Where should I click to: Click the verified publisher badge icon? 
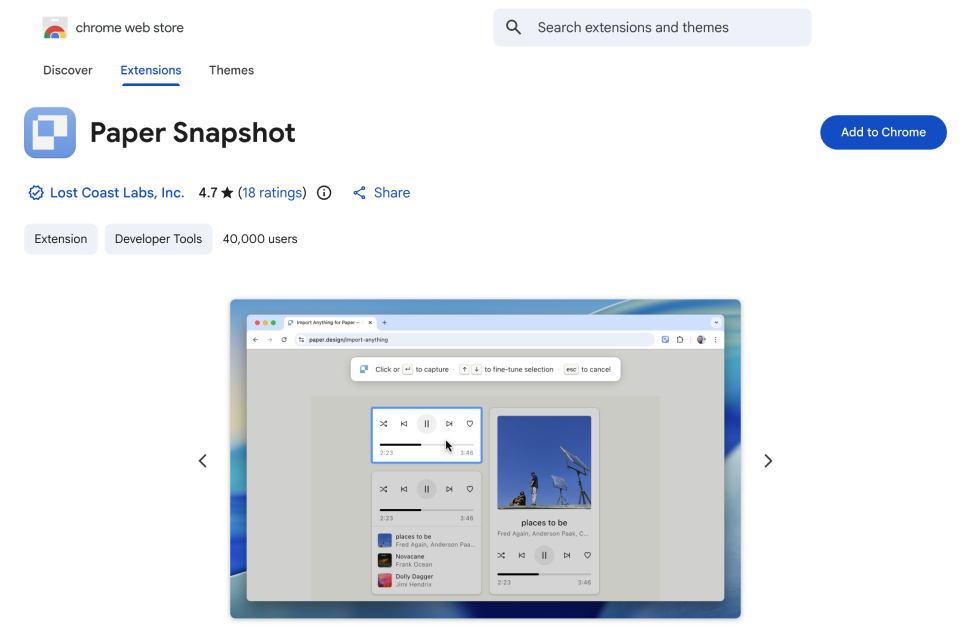pos(36,193)
